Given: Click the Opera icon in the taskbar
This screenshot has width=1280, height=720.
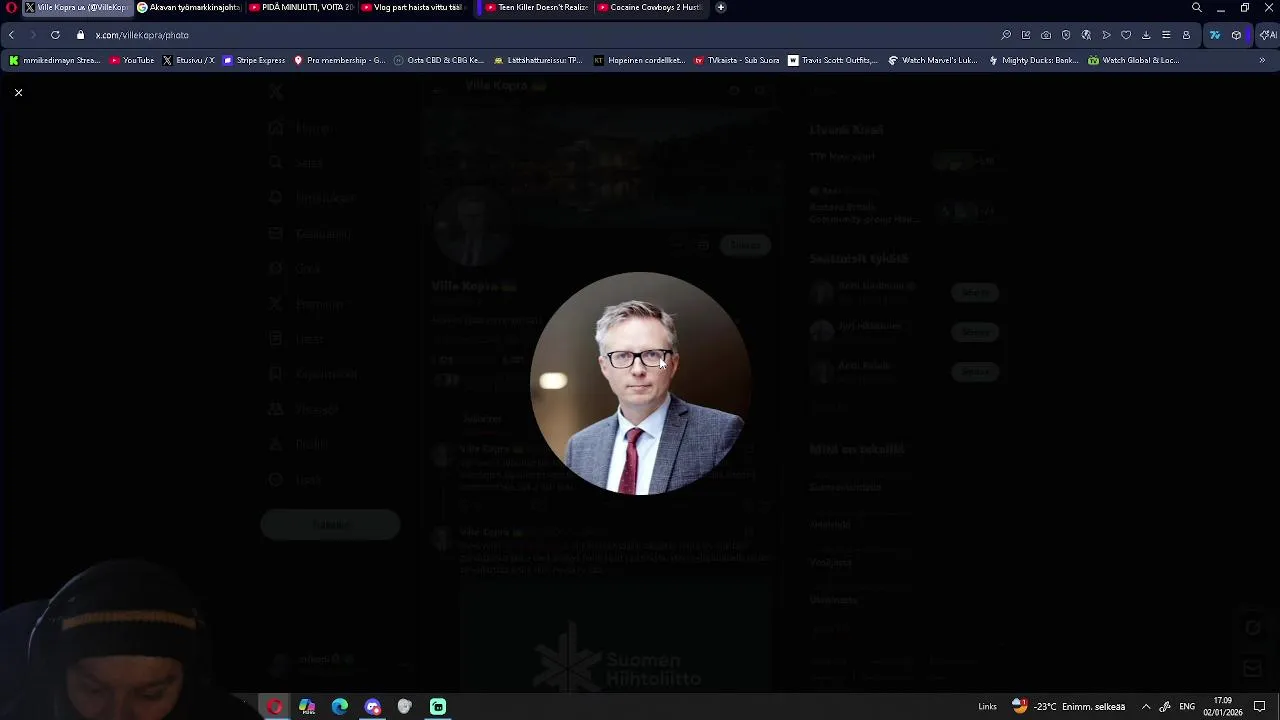Looking at the screenshot, I should [x=274, y=707].
